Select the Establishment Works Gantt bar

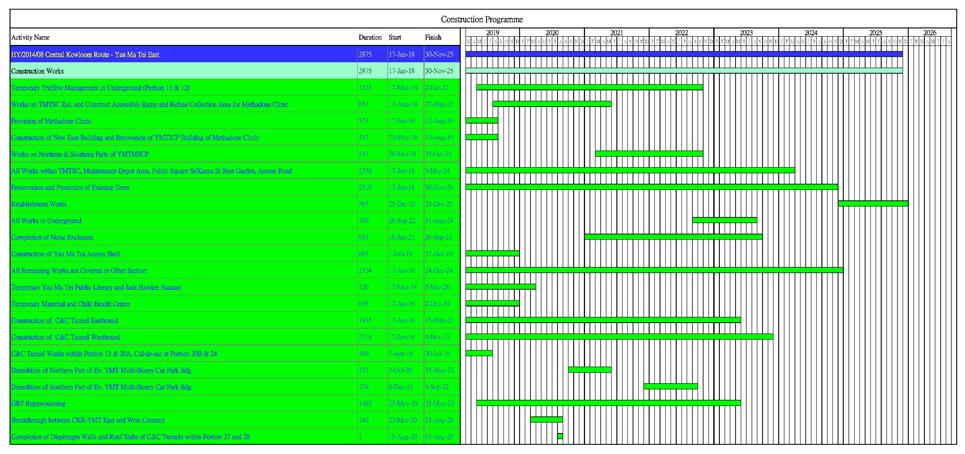pos(872,203)
